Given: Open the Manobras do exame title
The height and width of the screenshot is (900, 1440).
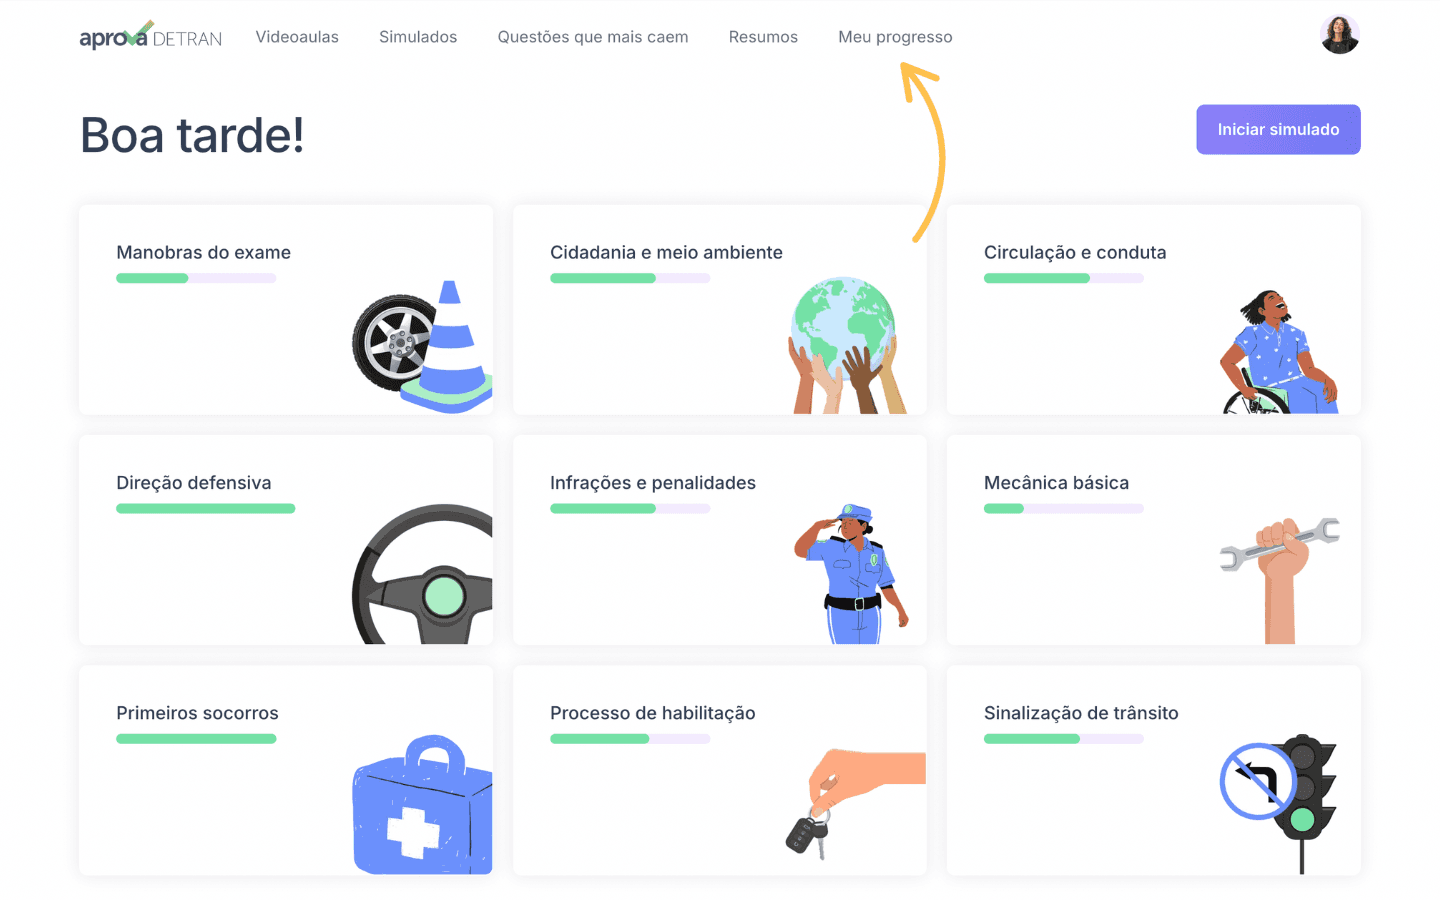Looking at the screenshot, I should coord(204,252).
